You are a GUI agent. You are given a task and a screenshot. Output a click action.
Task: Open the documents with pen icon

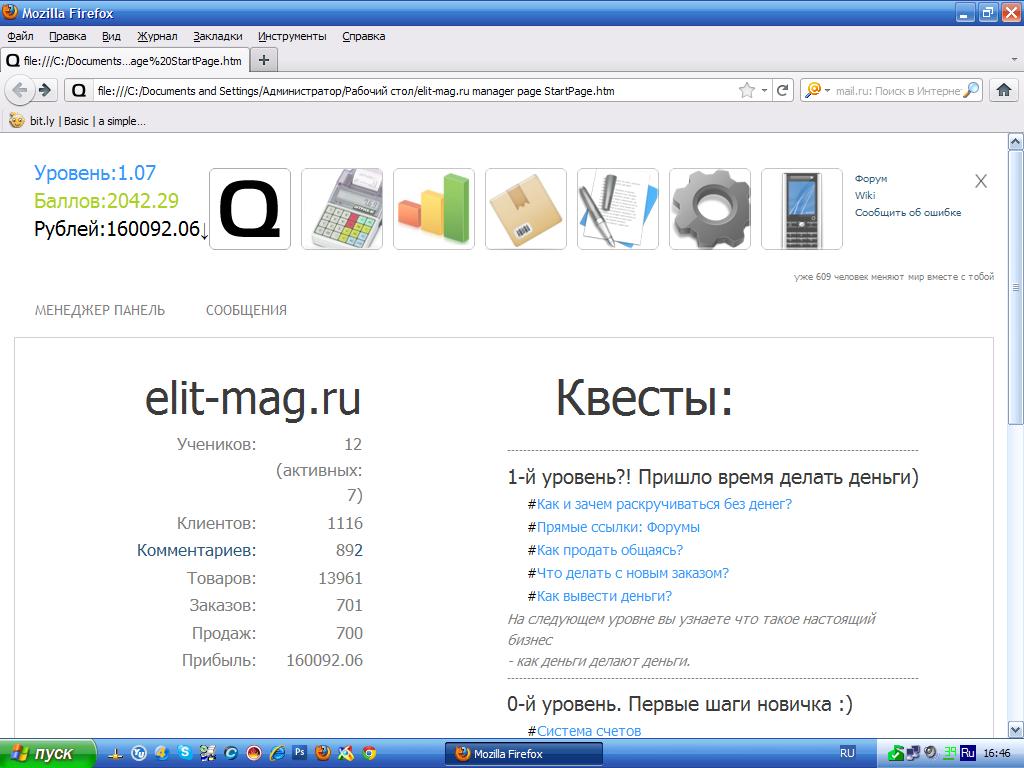(x=617, y=208)
